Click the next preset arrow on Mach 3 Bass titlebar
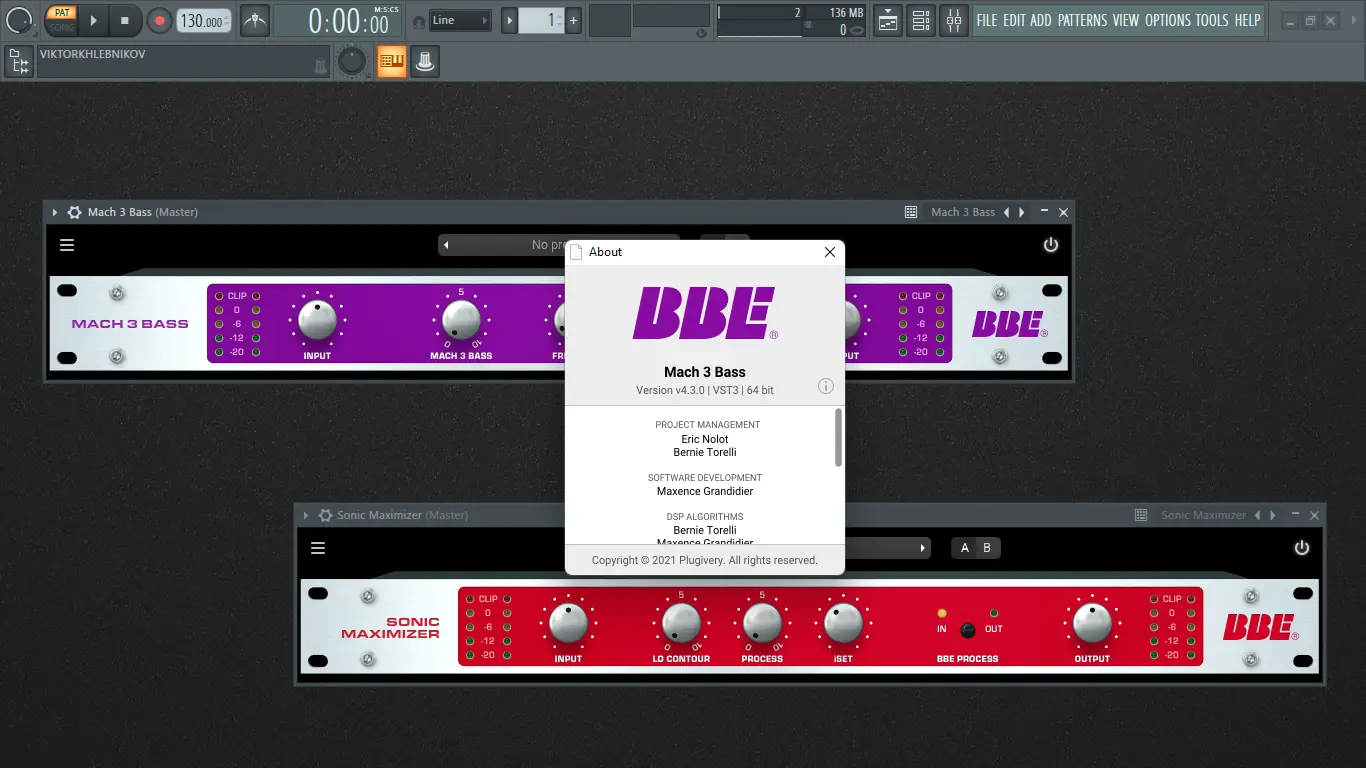This screenshot has height=768, width=1366. click(x=1021, y=212)
